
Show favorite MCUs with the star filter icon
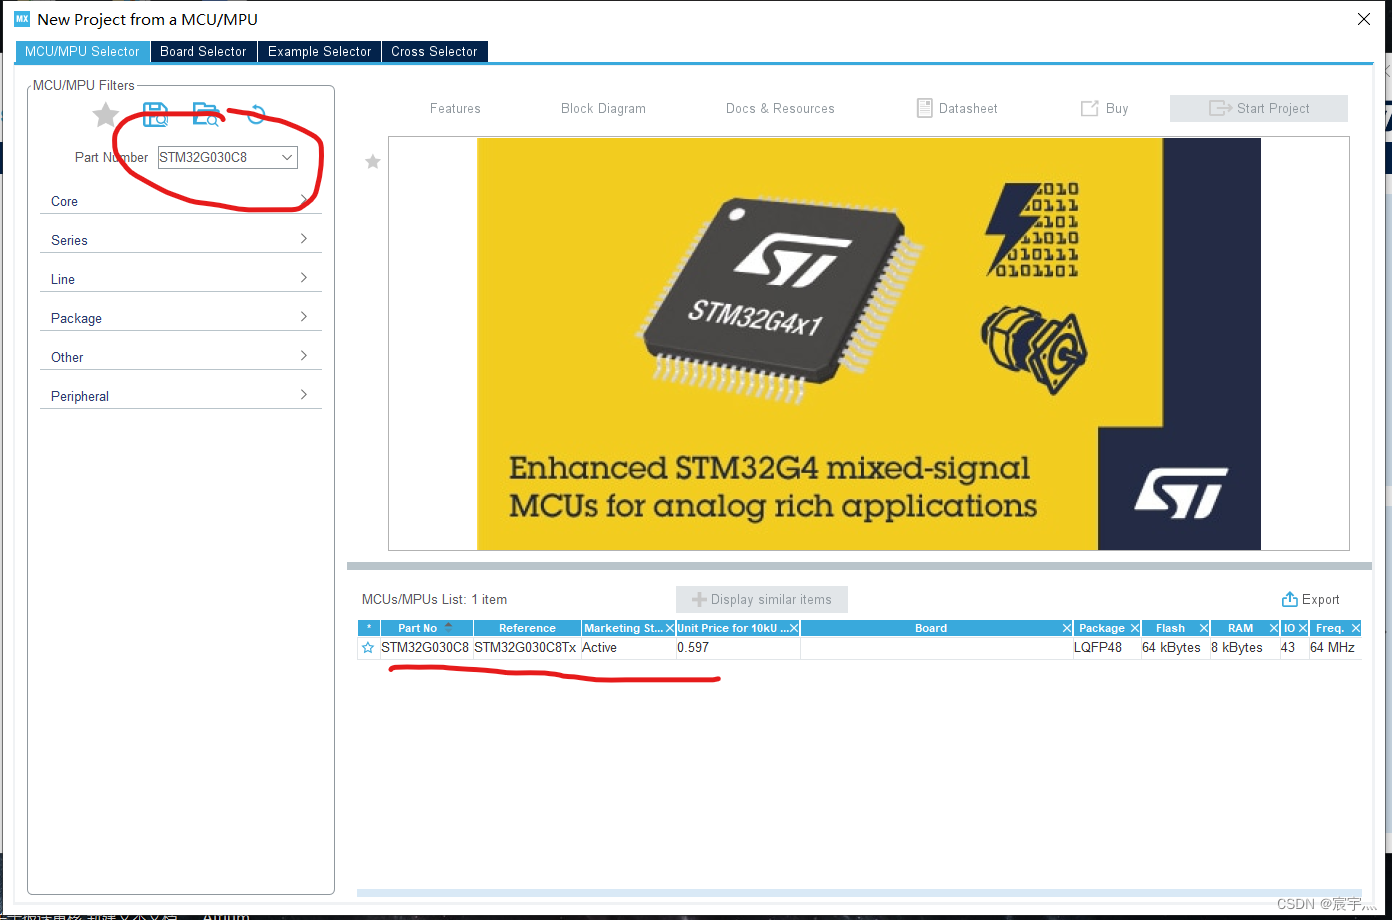(x=105, y=115)
